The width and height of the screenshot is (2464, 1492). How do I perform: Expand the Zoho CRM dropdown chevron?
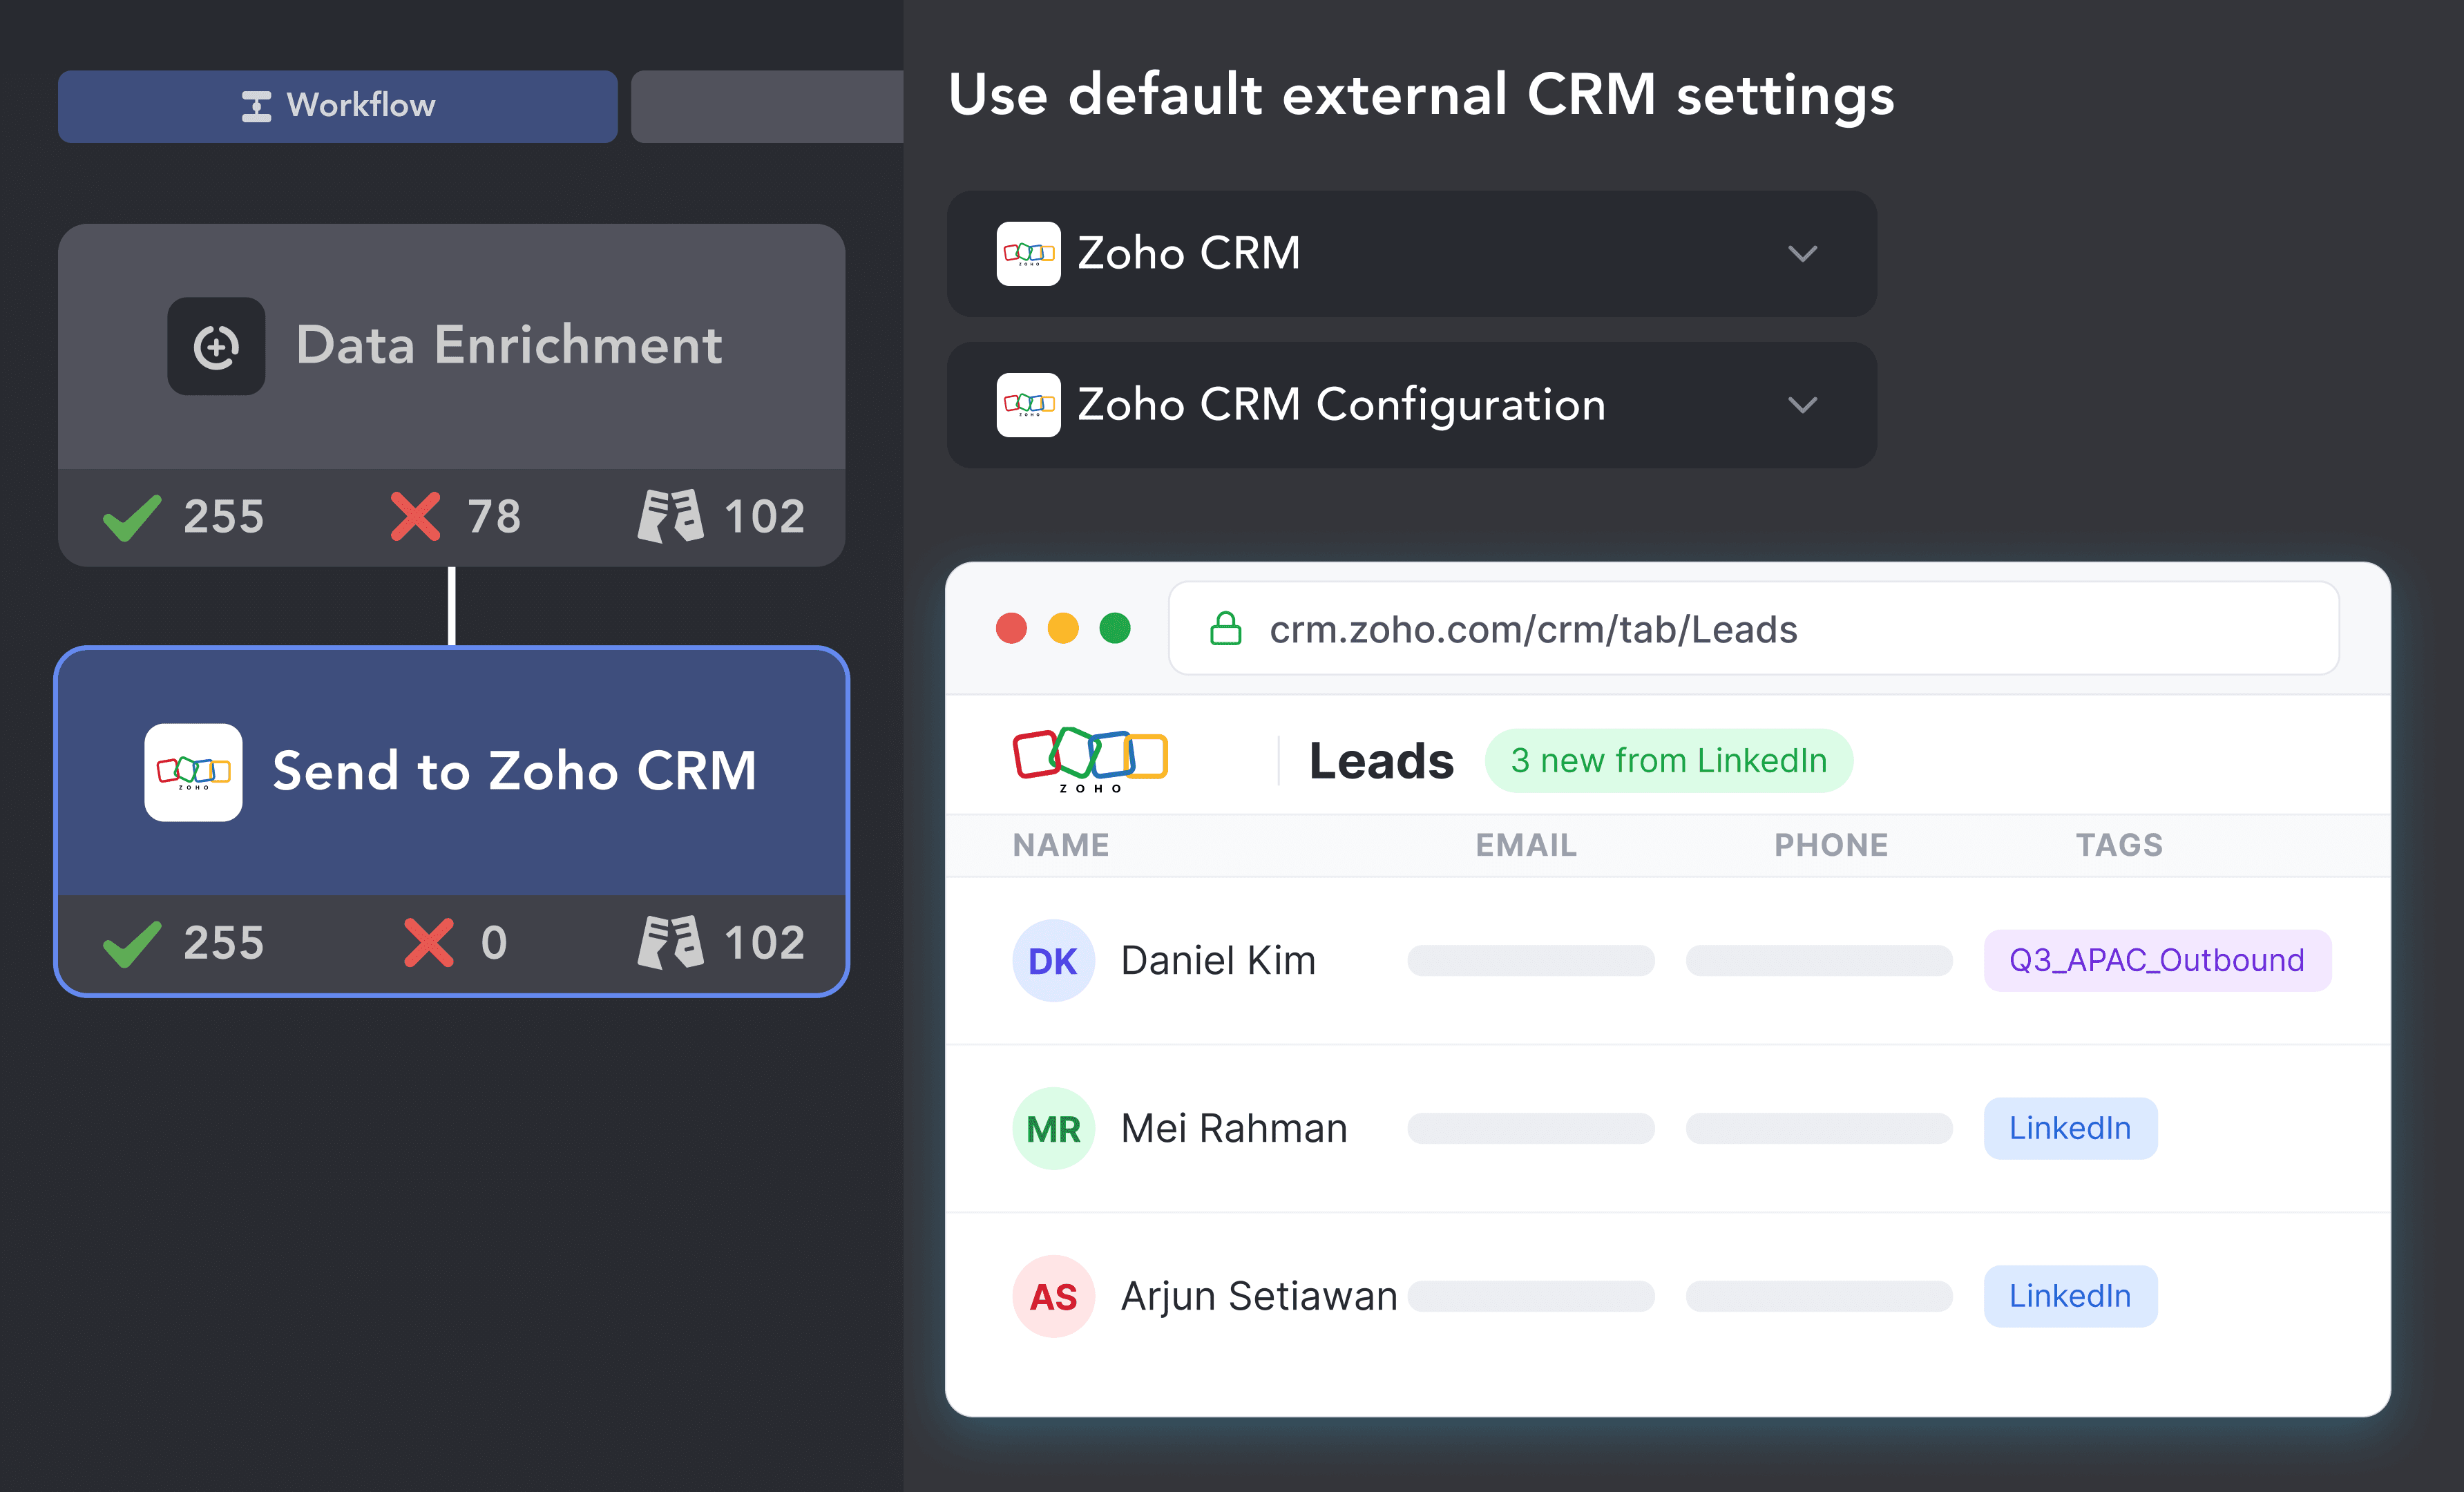click(x=1802, y=254)
